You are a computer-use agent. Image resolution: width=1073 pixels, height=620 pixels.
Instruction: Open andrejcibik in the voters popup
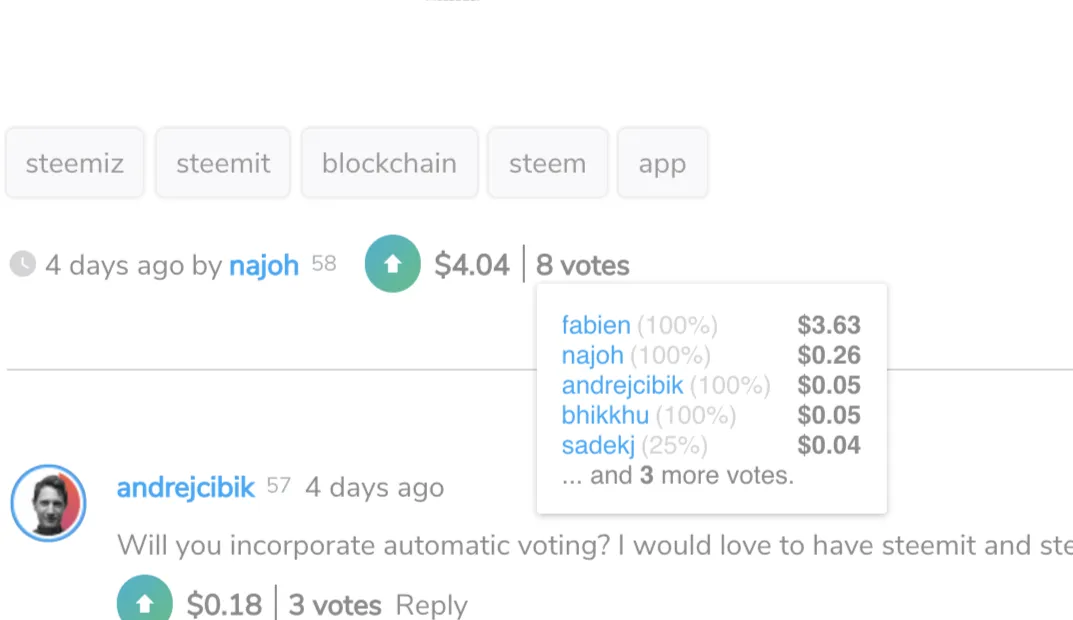(x=622, y=385)
